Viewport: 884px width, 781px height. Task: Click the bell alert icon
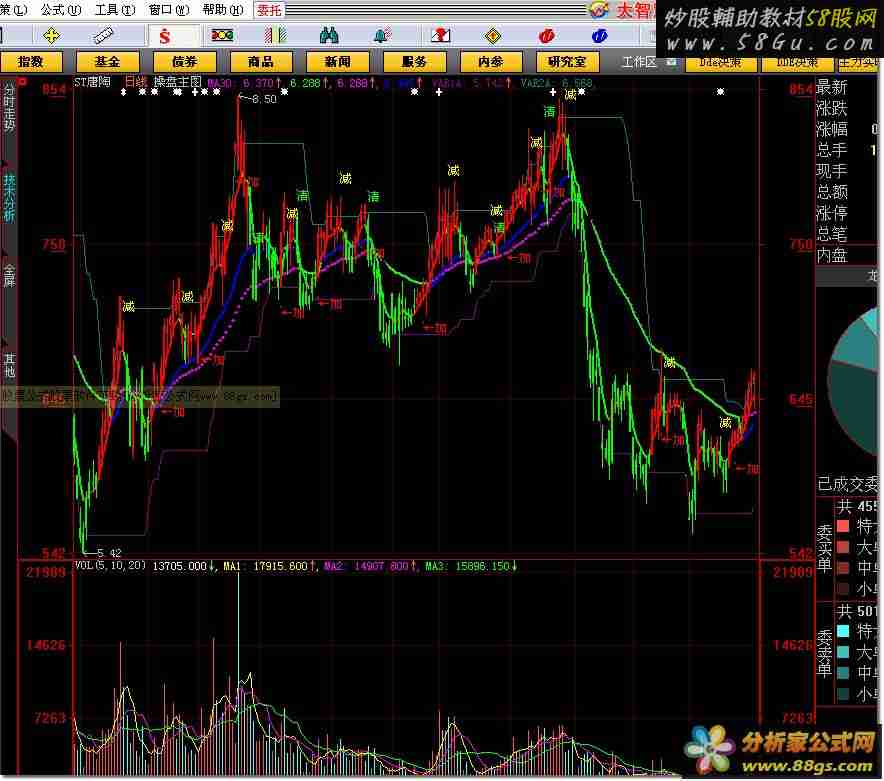pos(382,36)
